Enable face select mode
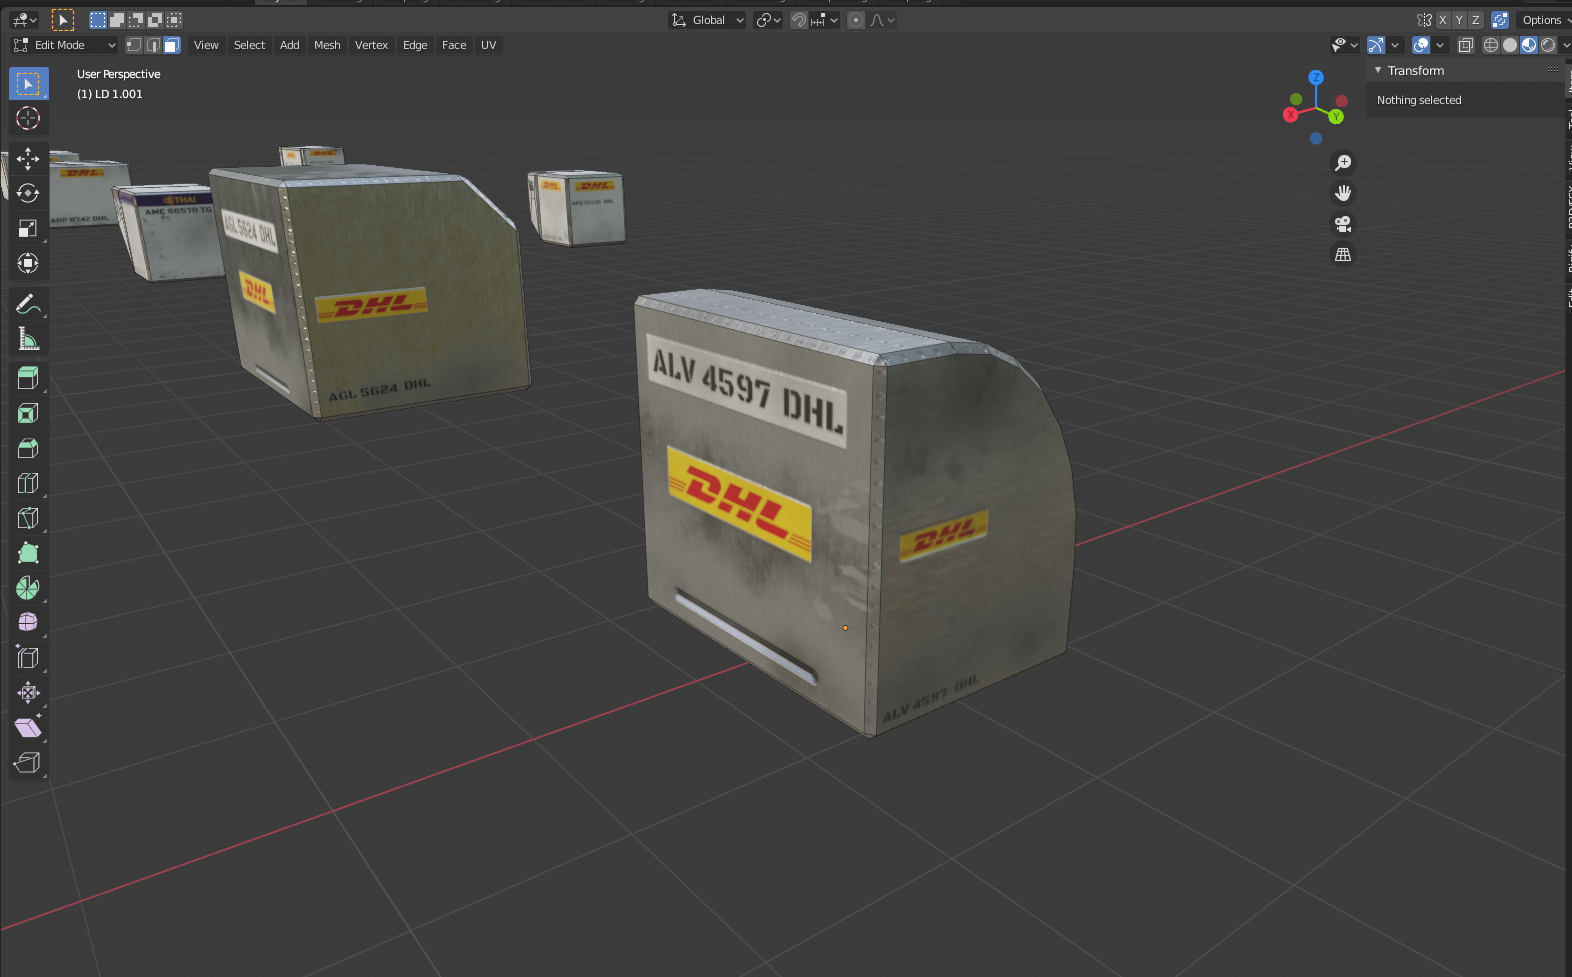This screenshot has width=1572, height=977. pos(172,45)
